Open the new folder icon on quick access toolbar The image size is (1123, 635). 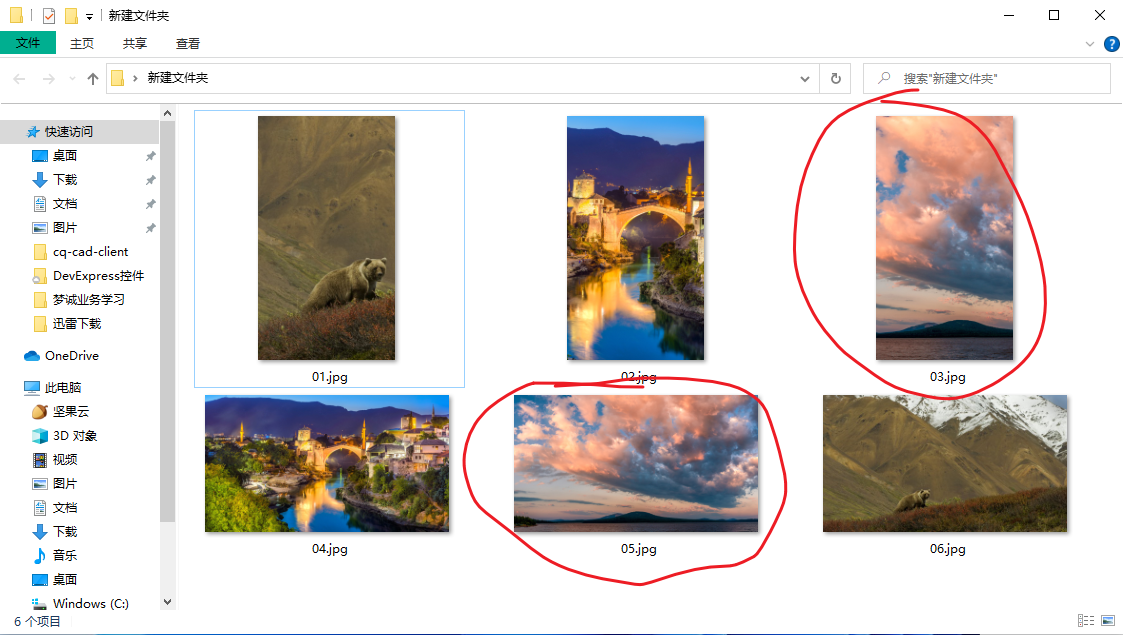tap(71, 15)
